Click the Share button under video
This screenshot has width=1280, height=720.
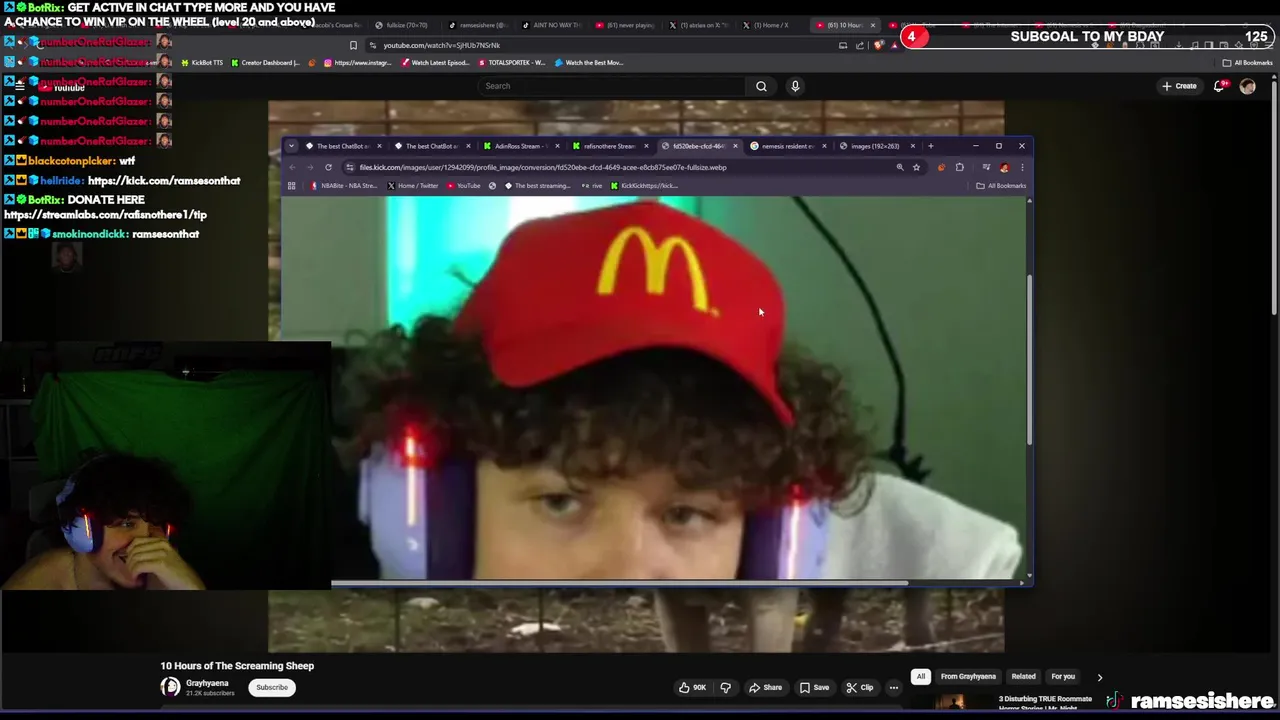point(766,687)
